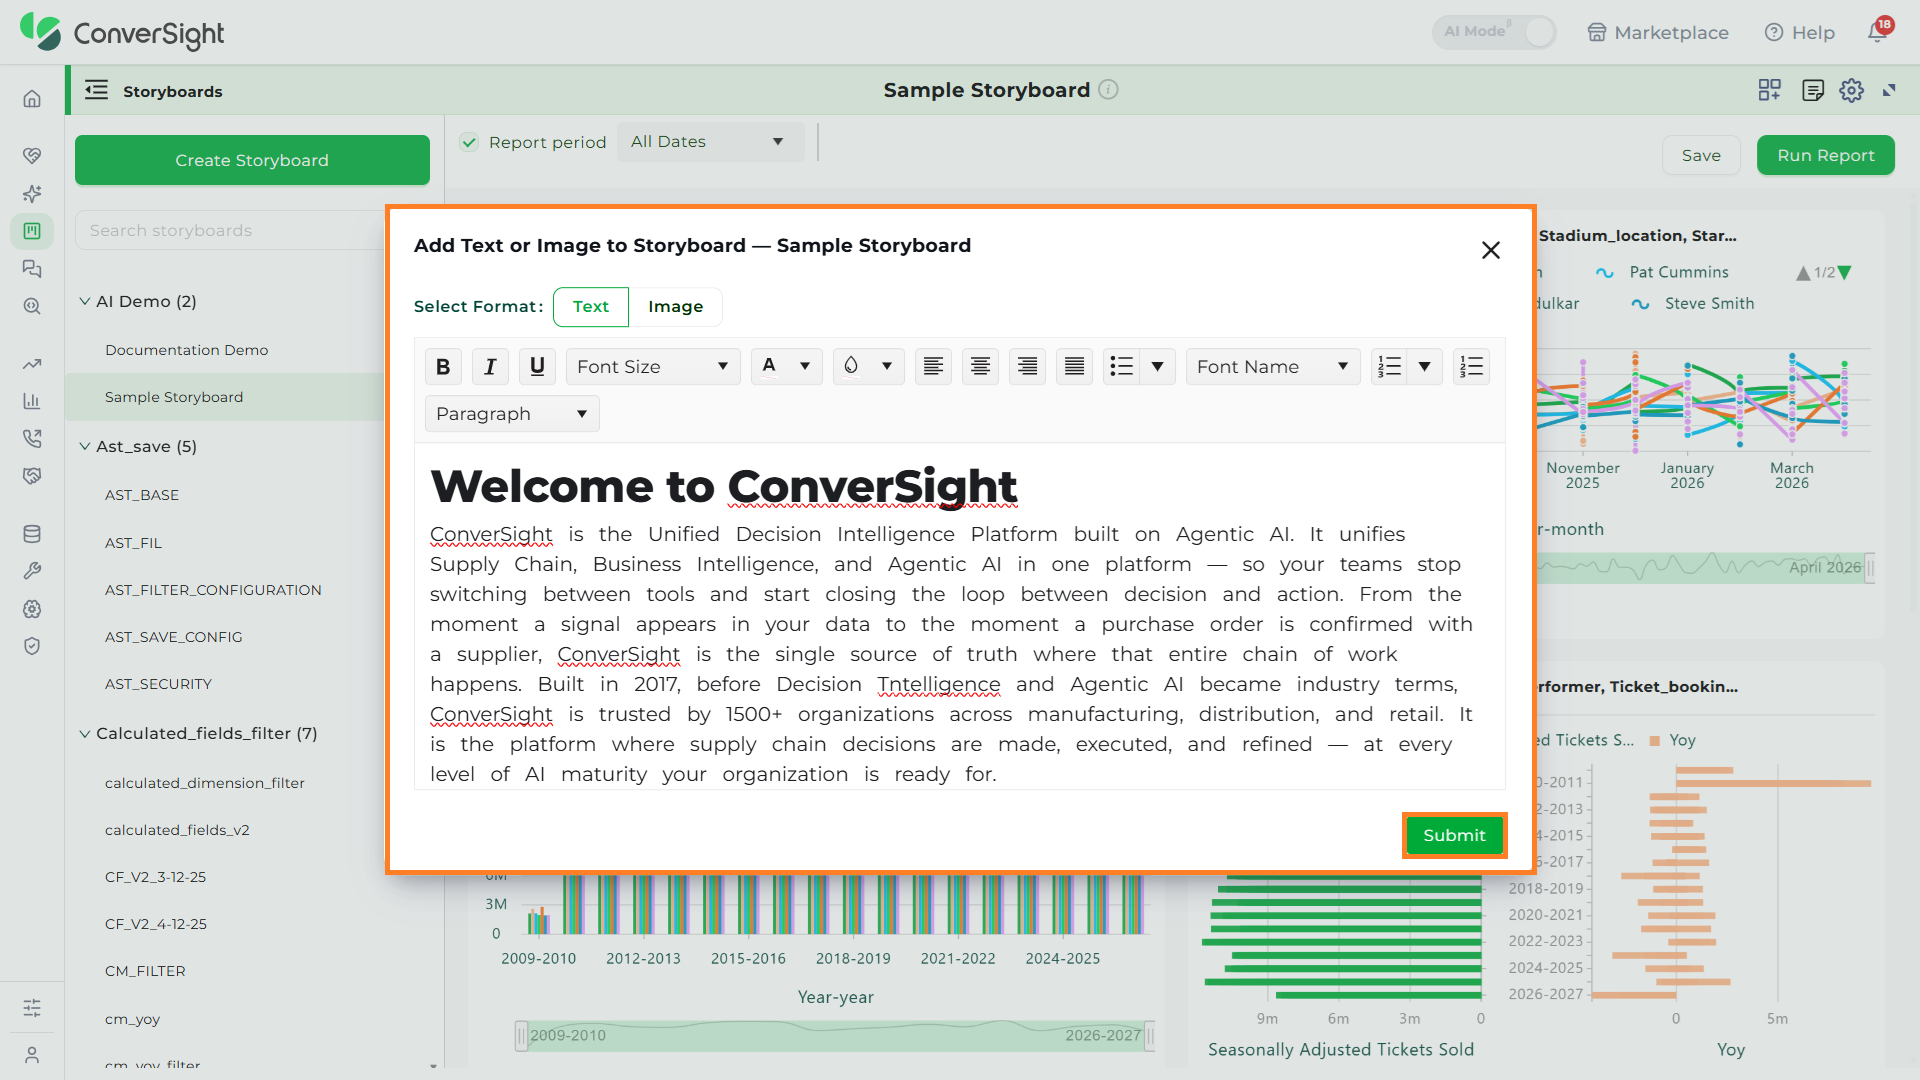Click the Create Storyboard button
This screenshot has height=1080, width=1920.
click(252, 160)
